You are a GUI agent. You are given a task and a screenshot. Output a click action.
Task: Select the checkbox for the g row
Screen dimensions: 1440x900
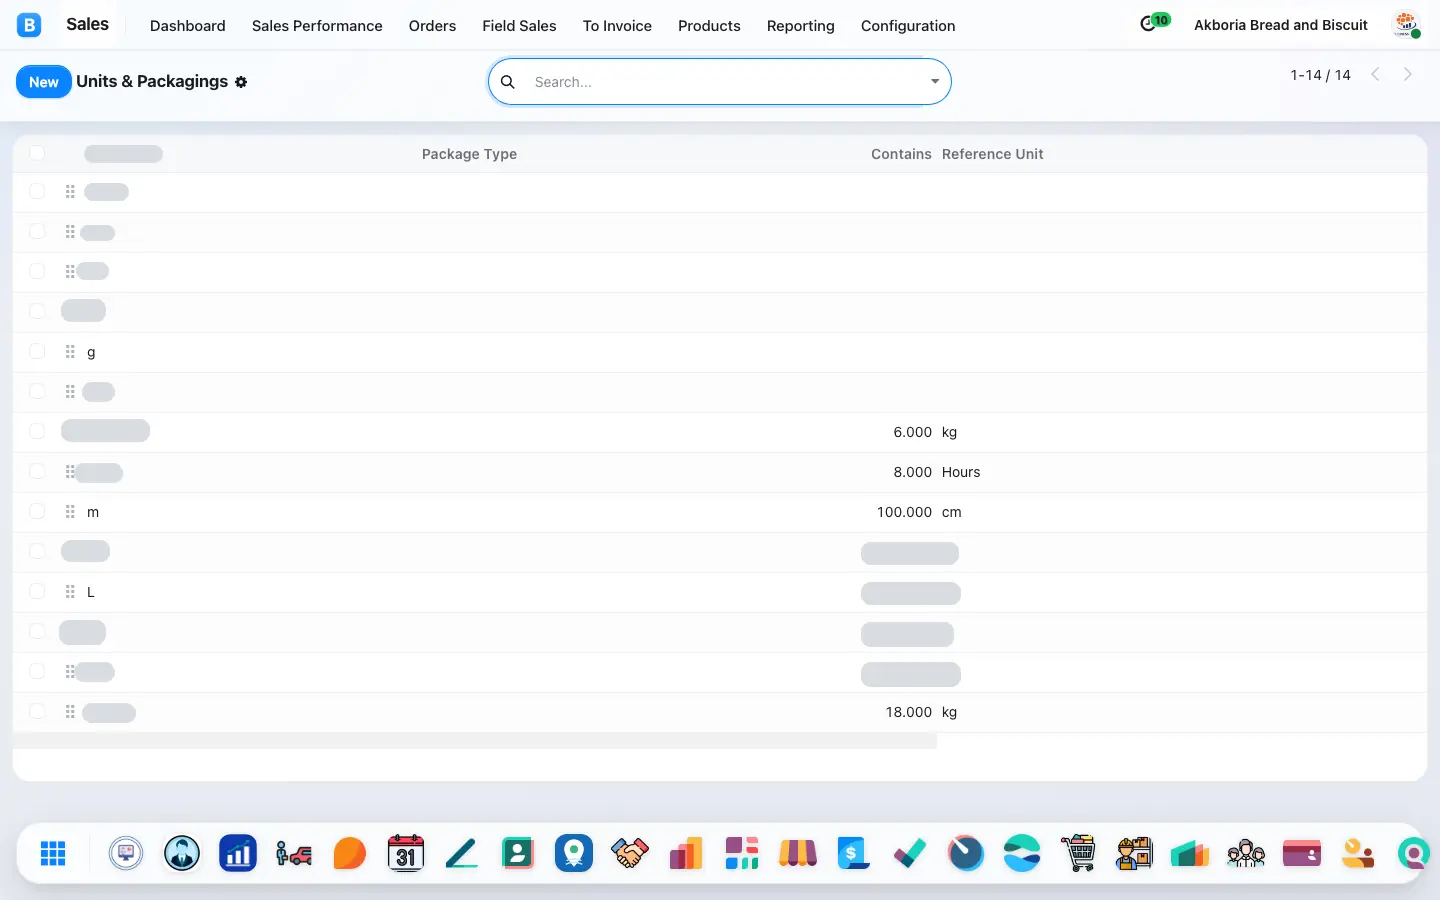click(x=37, y=352)
